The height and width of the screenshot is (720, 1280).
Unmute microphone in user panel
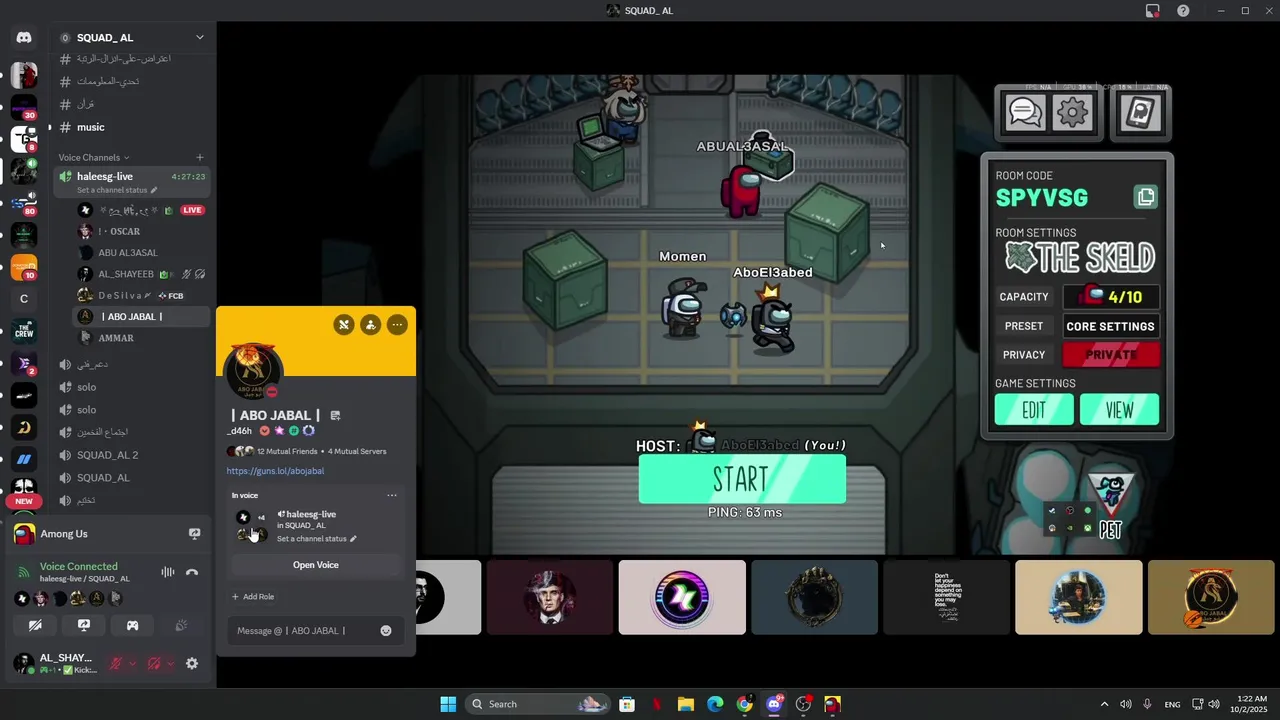click(116, 663)
